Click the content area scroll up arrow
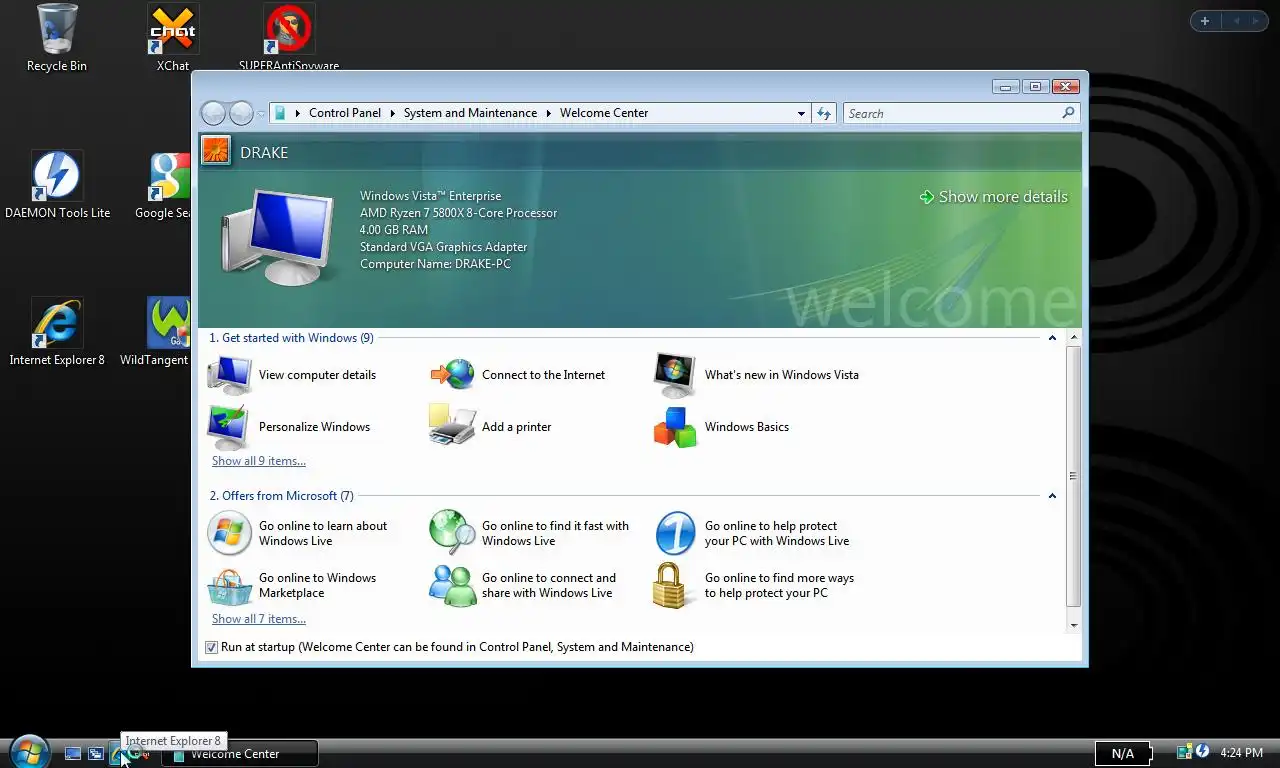This screenshot has height=768, width=1280. (1074, 339)
